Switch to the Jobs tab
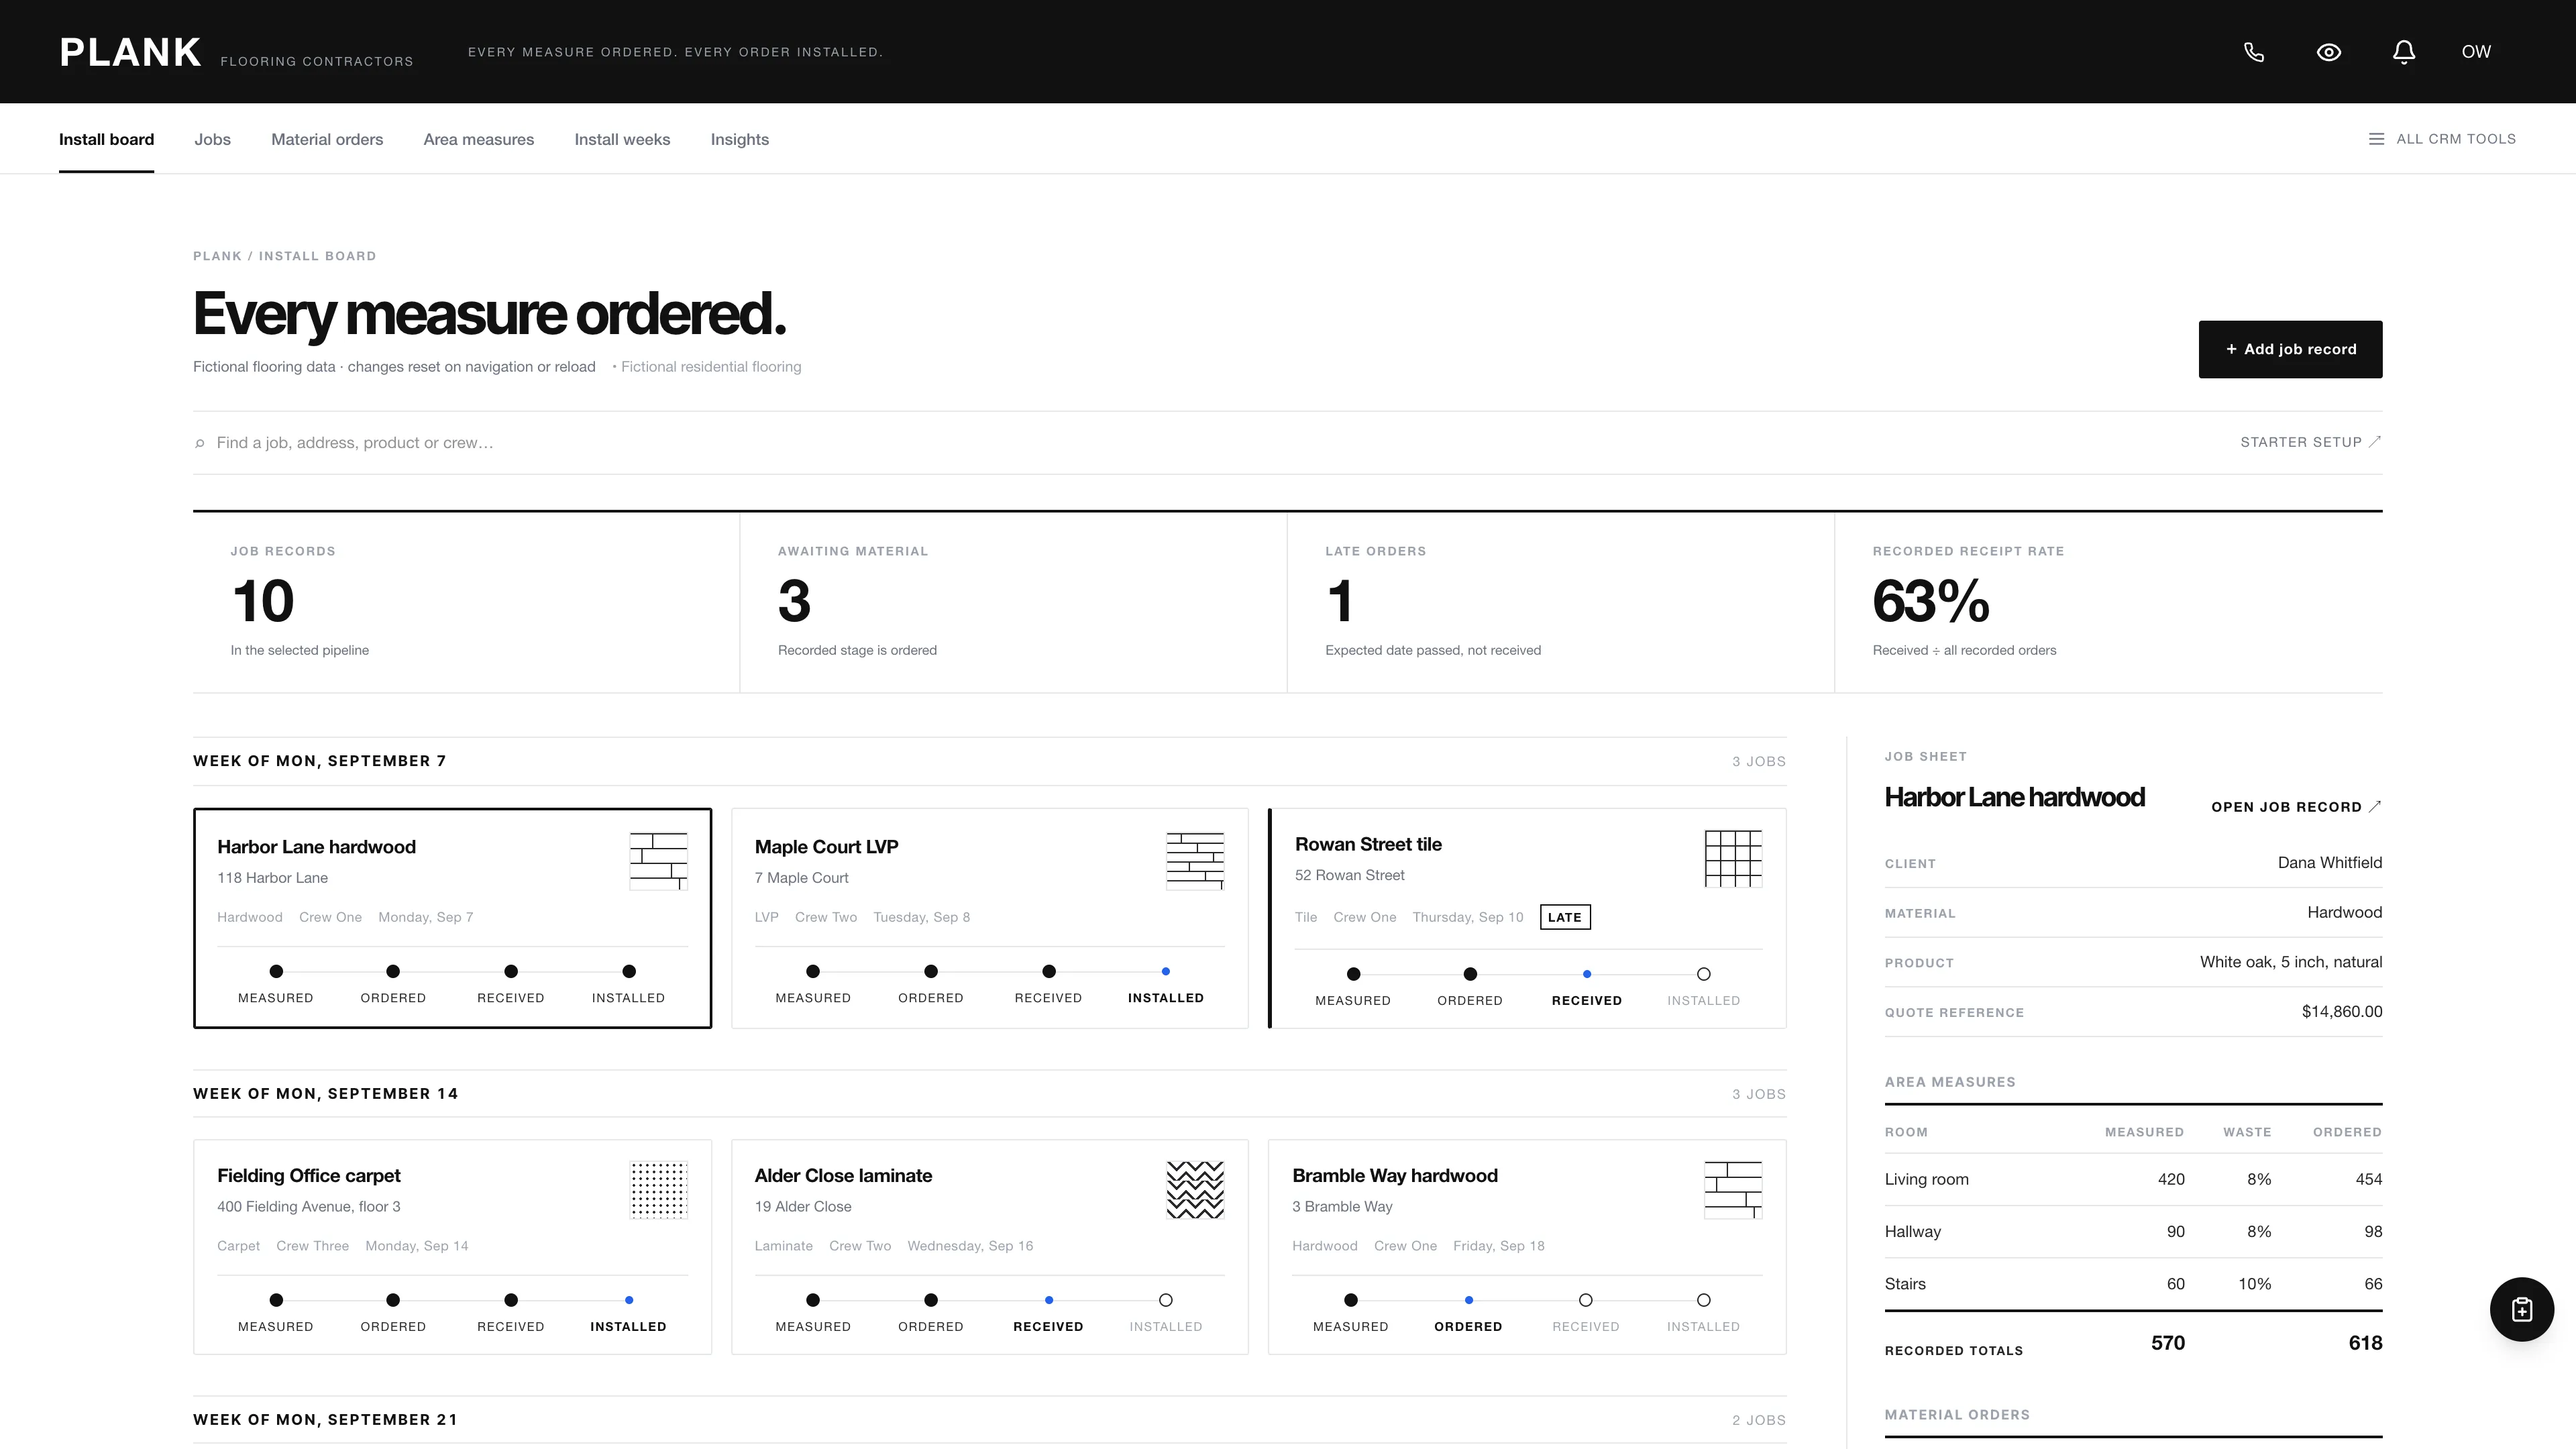This screenshot has width=2576, height=1449. coord(212,139)
